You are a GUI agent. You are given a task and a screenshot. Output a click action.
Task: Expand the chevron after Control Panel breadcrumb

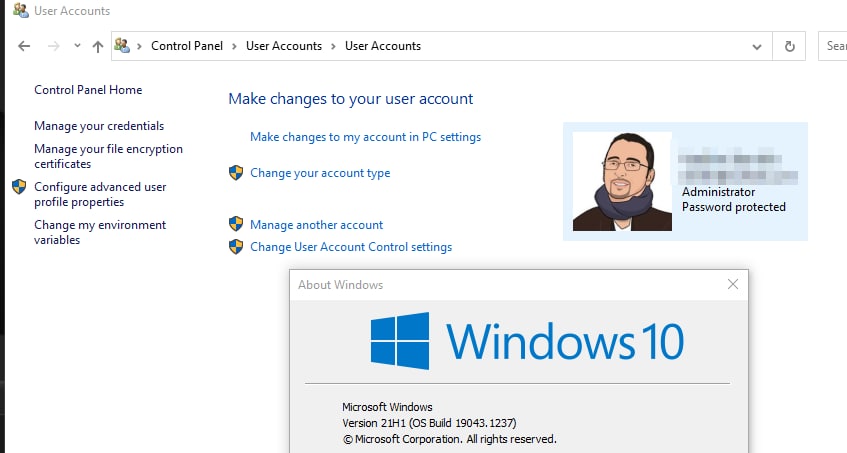(234, 46)
